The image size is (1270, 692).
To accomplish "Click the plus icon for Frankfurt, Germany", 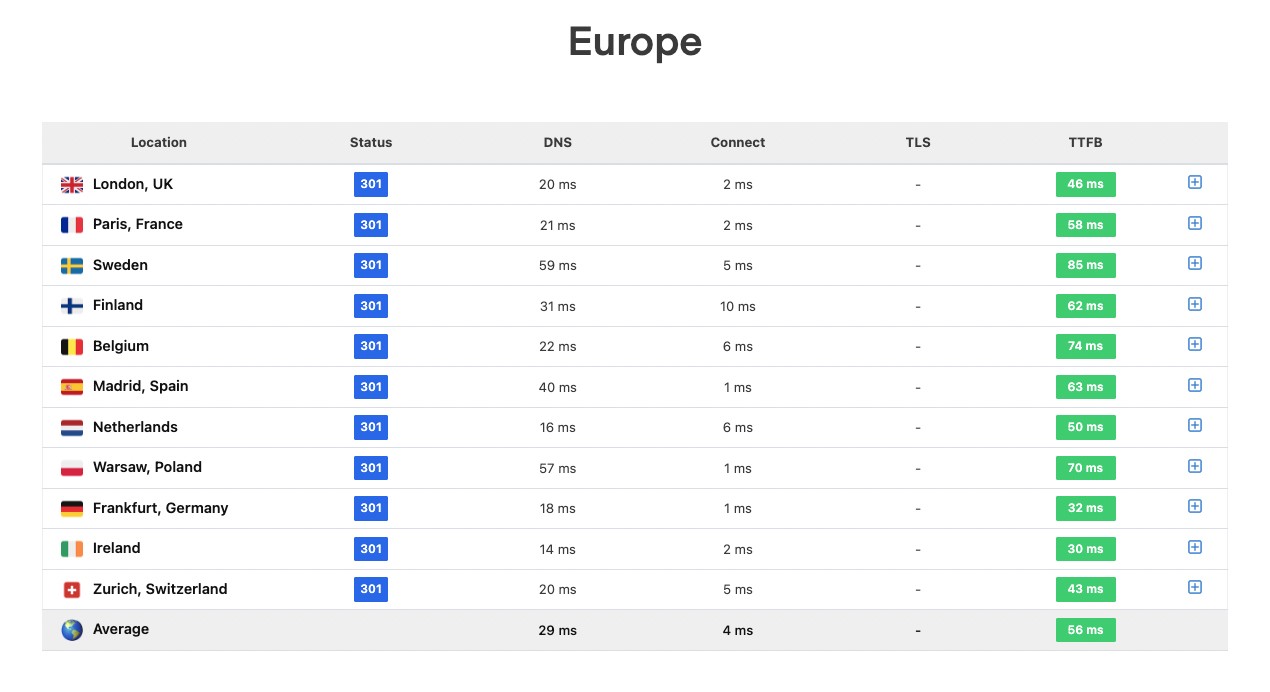I will click(1194, 506).
